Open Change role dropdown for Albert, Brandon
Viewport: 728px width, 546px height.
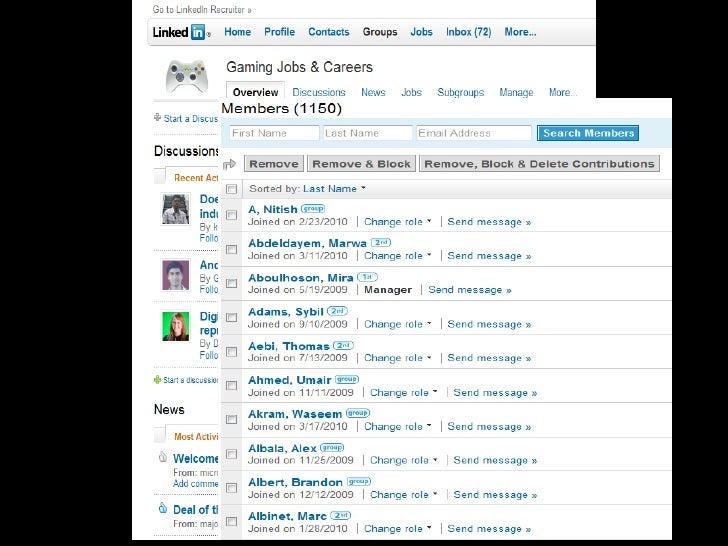(x=403, y=495)
